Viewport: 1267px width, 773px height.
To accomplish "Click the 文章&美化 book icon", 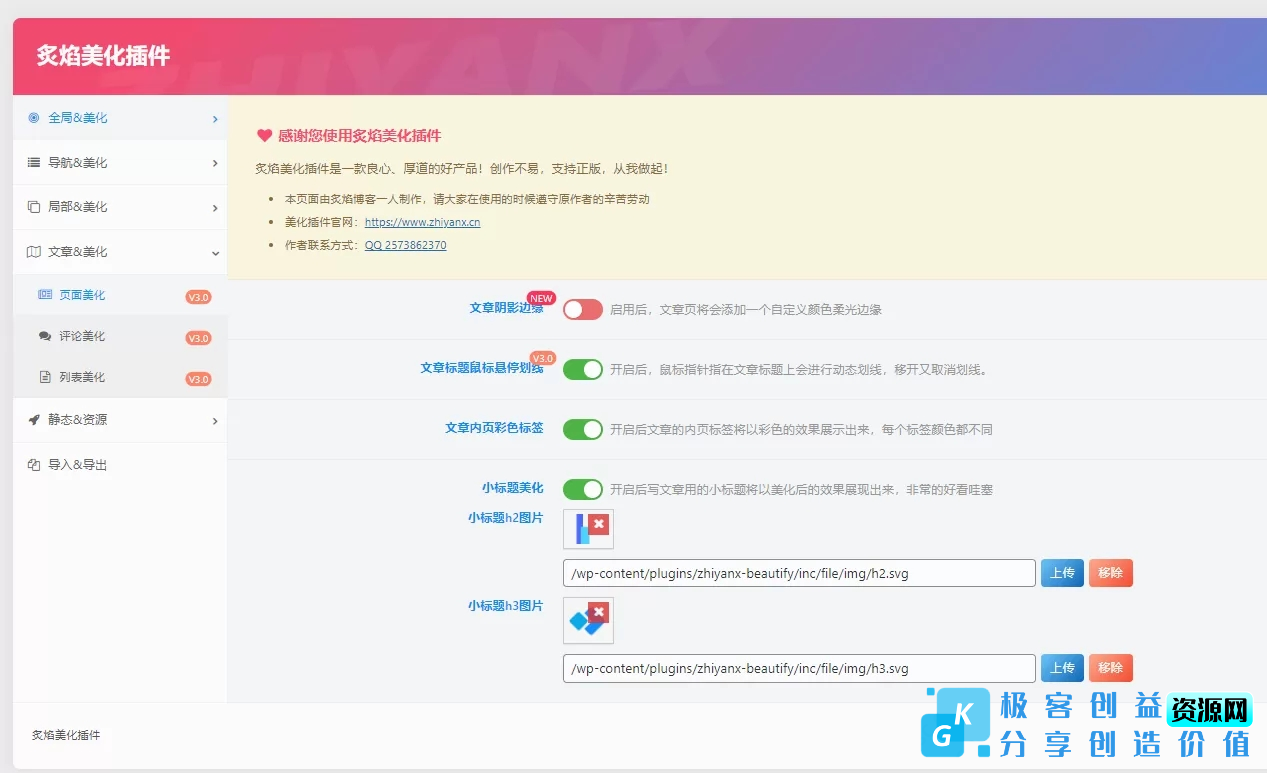I will point(33,252).
